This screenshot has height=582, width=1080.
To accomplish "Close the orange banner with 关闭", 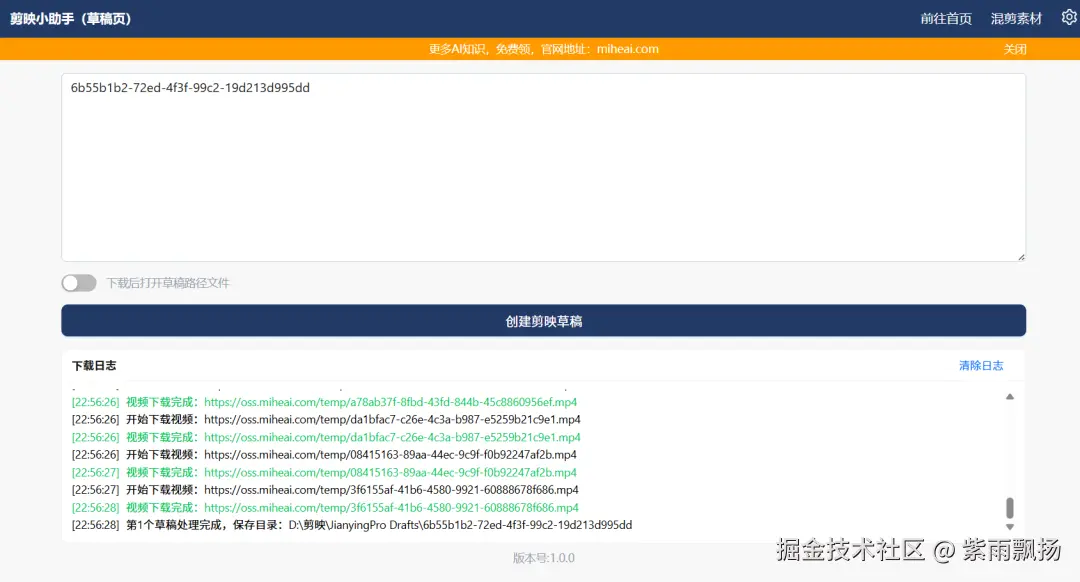I will 1015,49.
